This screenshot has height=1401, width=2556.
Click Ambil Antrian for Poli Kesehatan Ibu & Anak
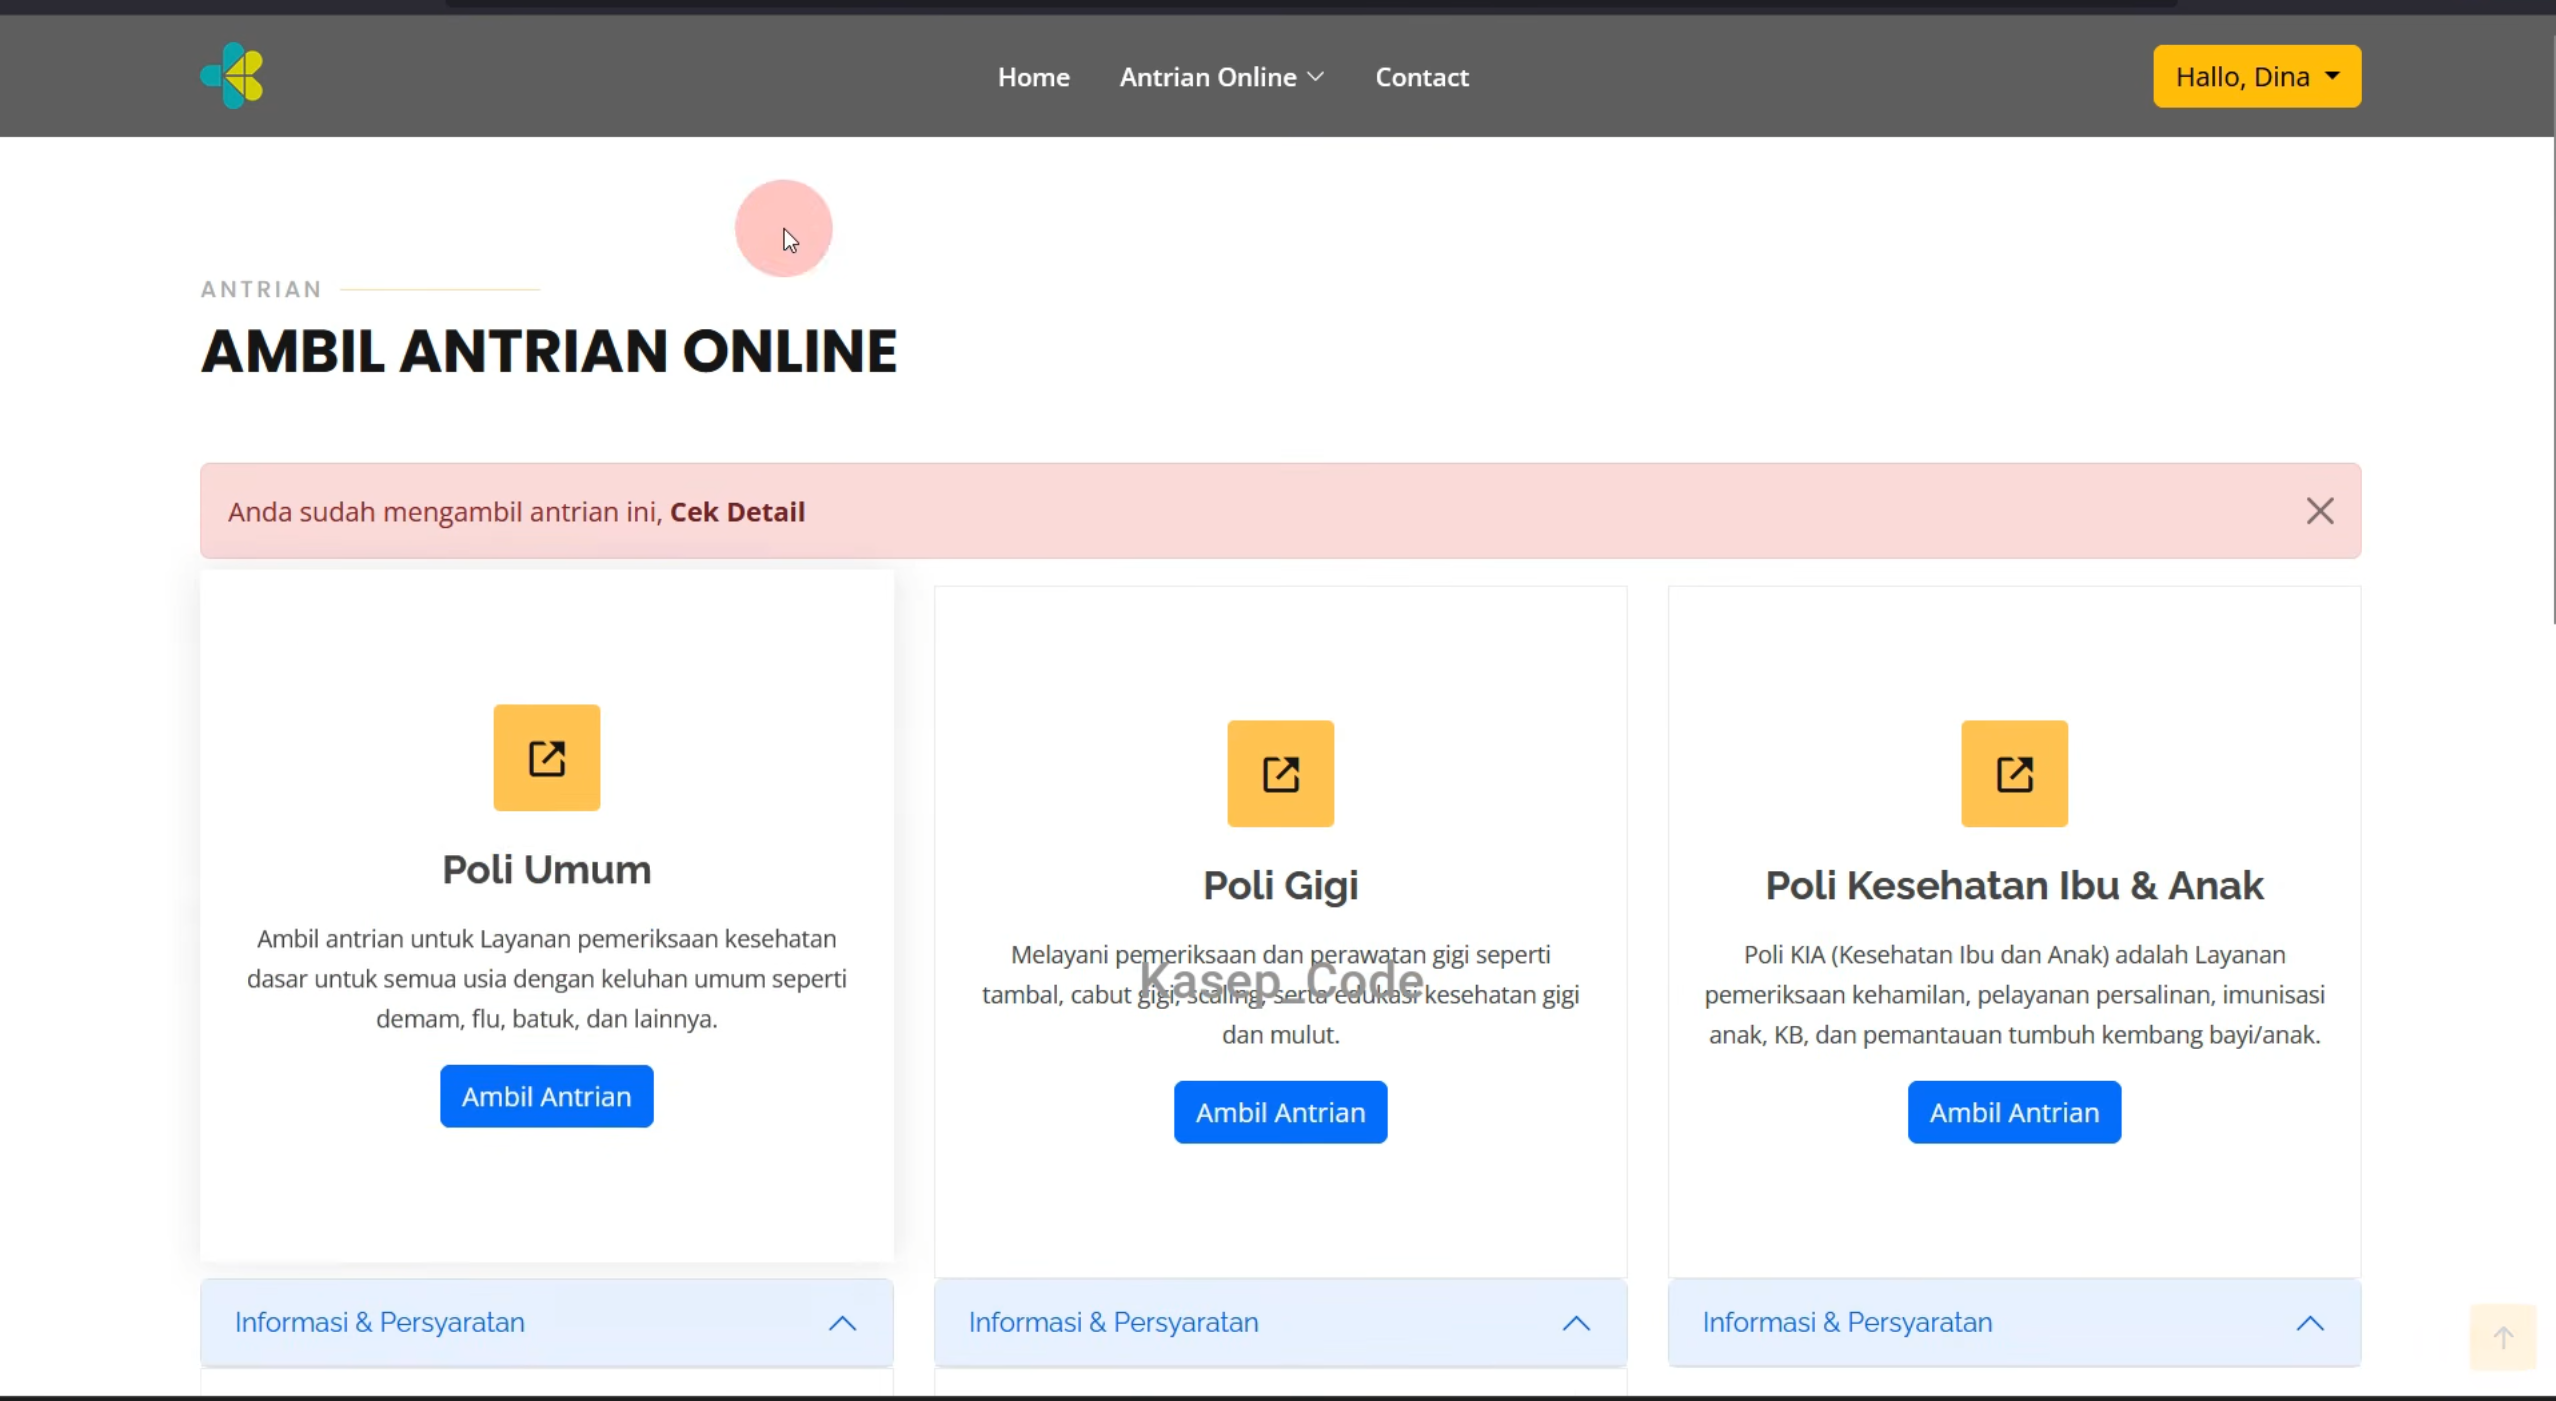(x=2014, y=1112)
